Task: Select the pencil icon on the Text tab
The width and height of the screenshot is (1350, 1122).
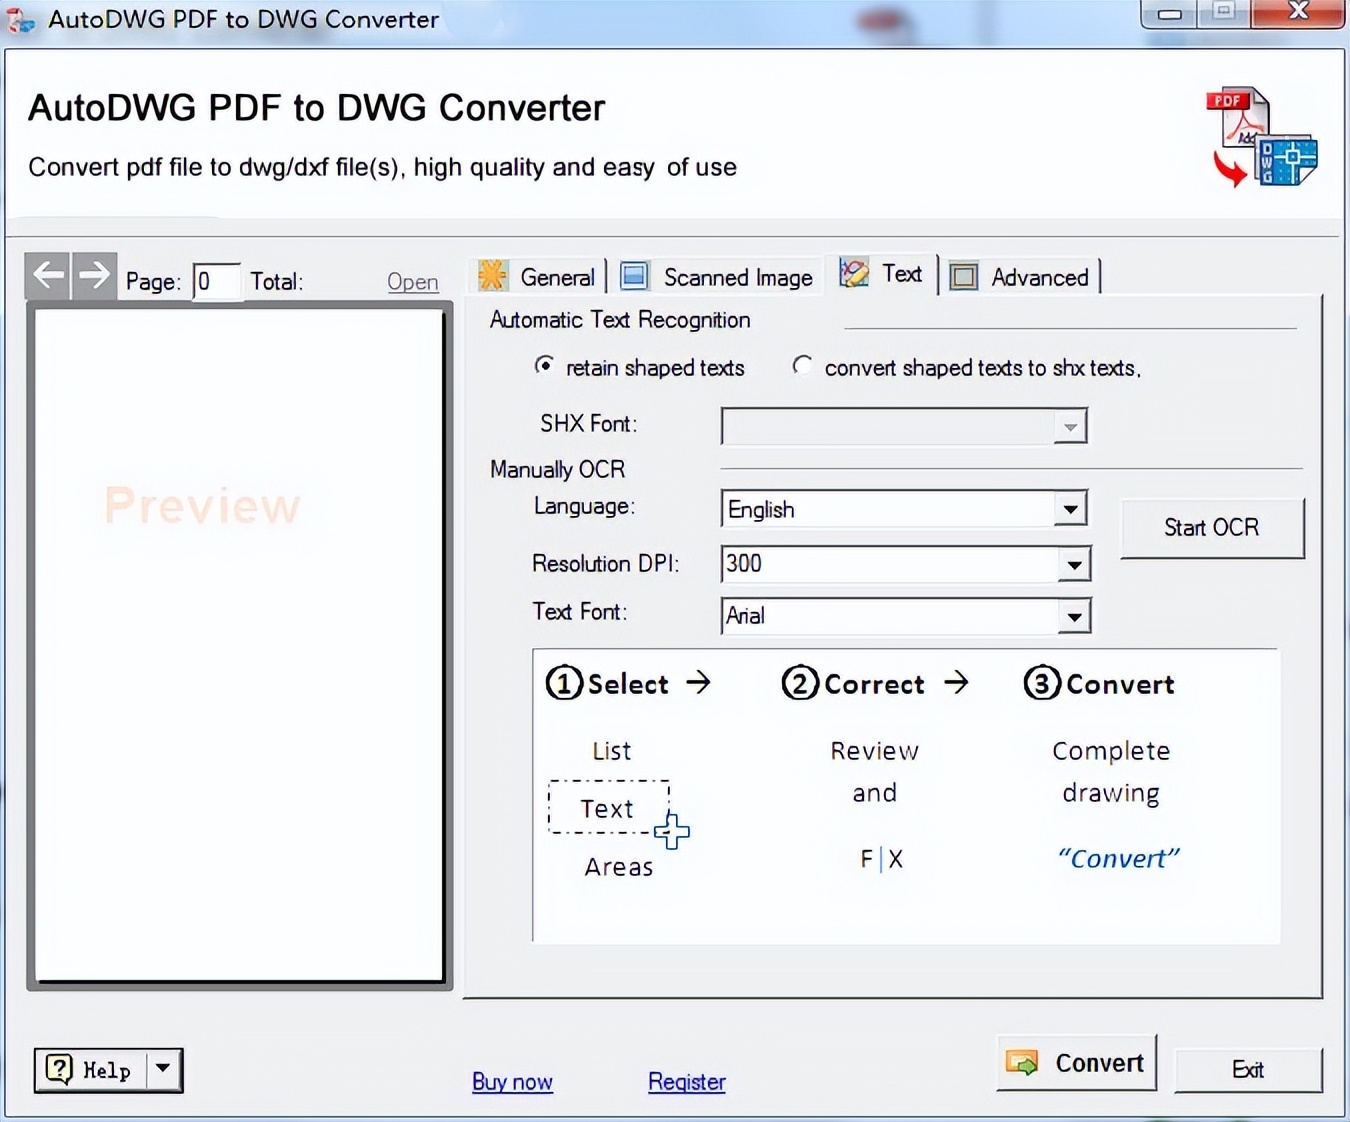Action: tap(853, 273)
